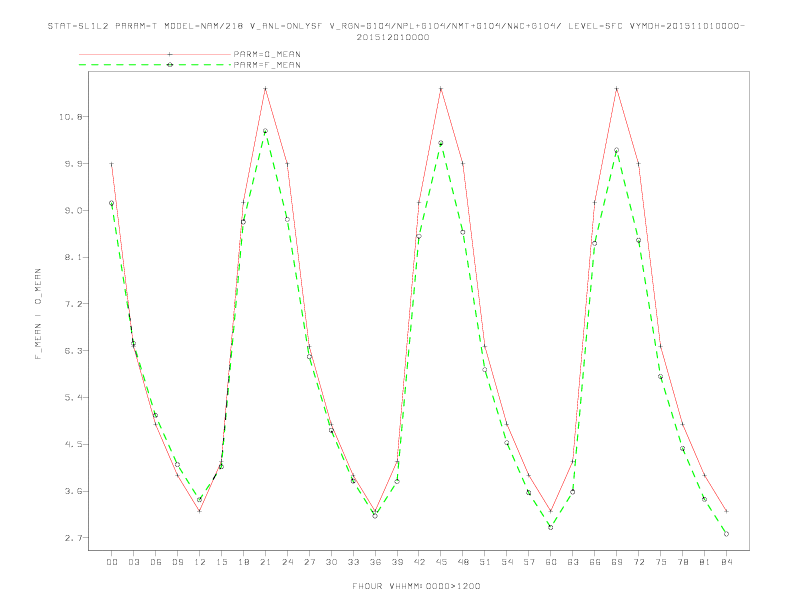Viewport: 792px width, 612px height.
Task: Click the x-axis tick label 42
Action: tap(419, 562)
